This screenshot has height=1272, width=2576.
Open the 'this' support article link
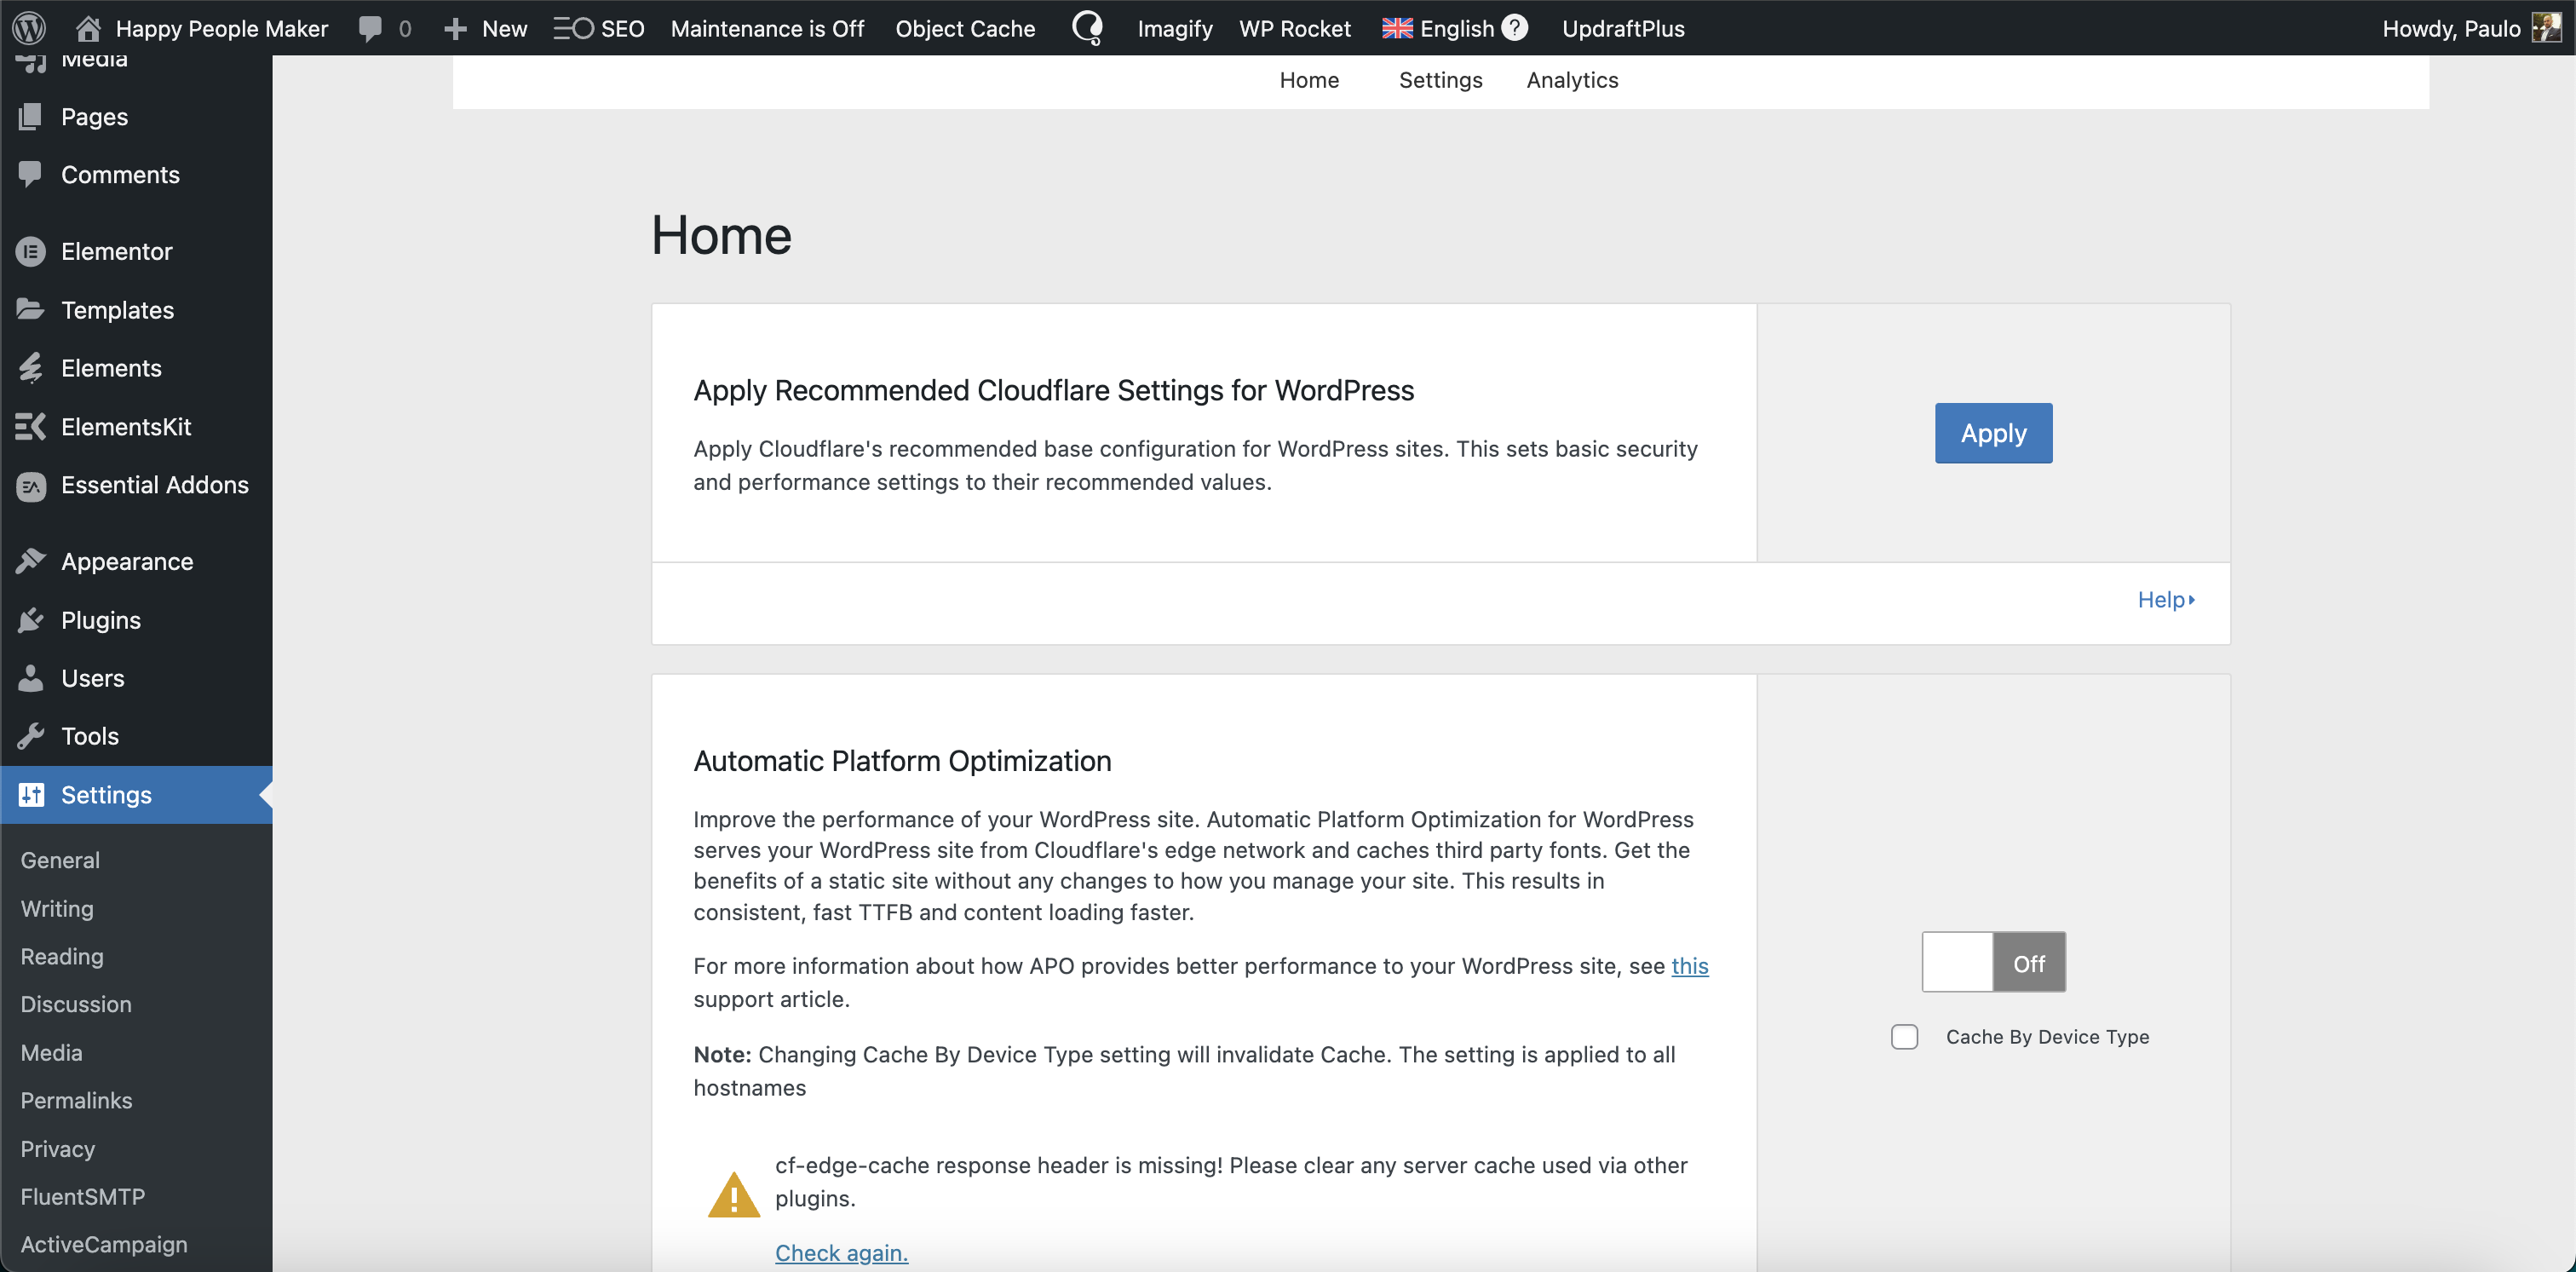pyautogui.click(x=1689, y=966)
